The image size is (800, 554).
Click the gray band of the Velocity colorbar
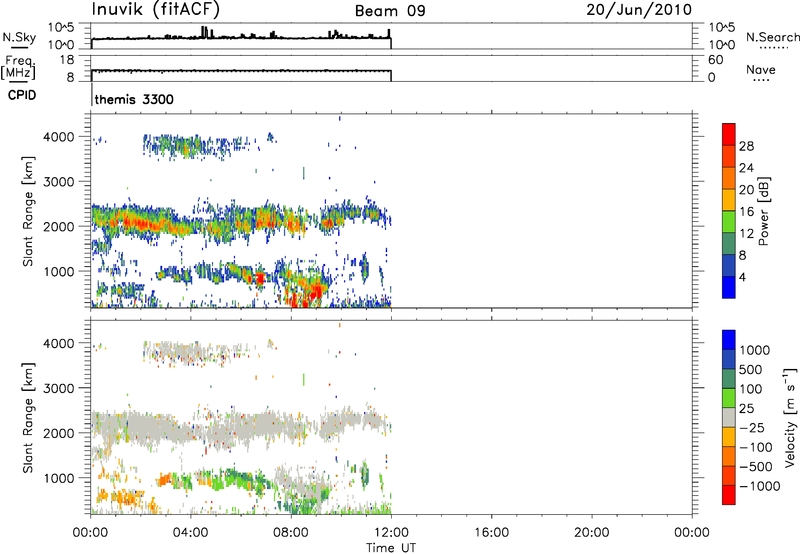tap(729, 418)
